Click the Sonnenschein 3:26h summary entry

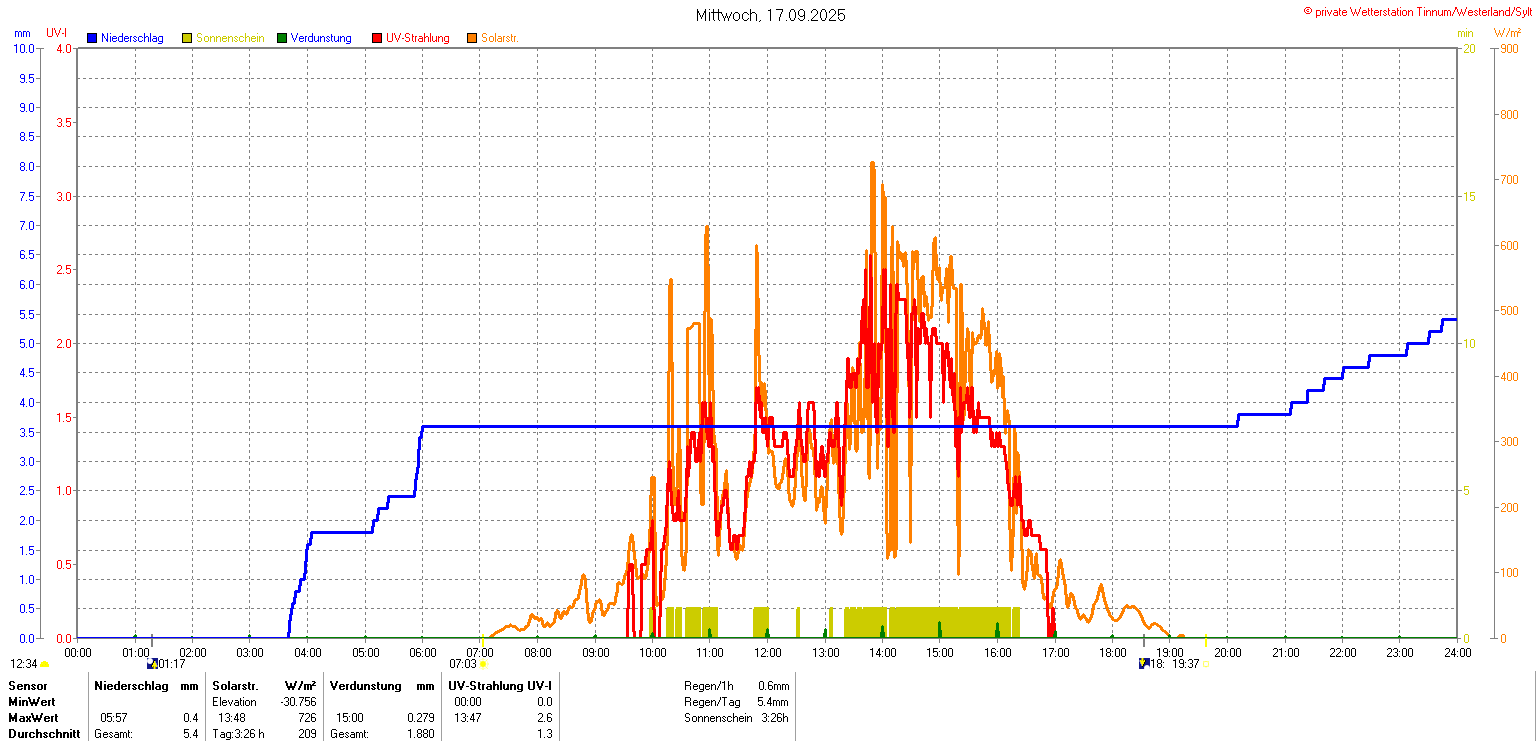736,718
